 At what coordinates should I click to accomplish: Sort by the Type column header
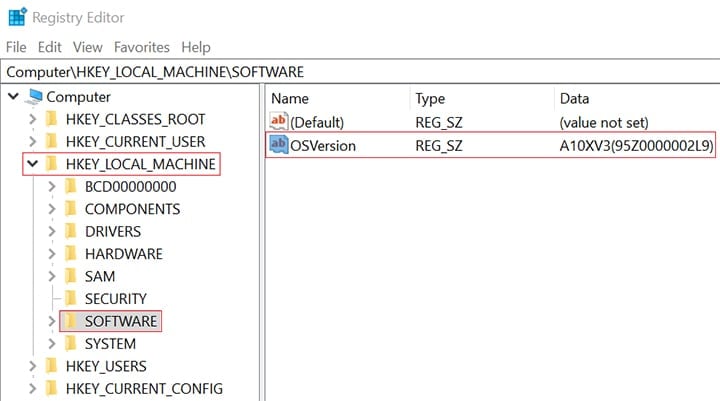coord(430,99)
